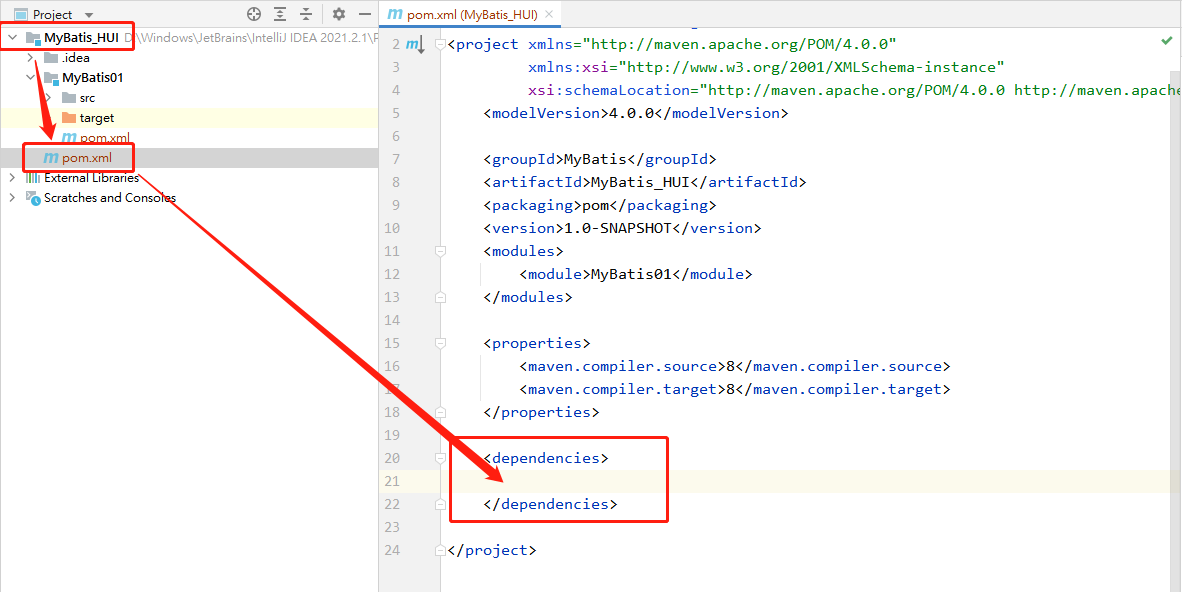Hide the Project tool window
Viewport: 1182px width, 592px height.
(x=364, y=14)
